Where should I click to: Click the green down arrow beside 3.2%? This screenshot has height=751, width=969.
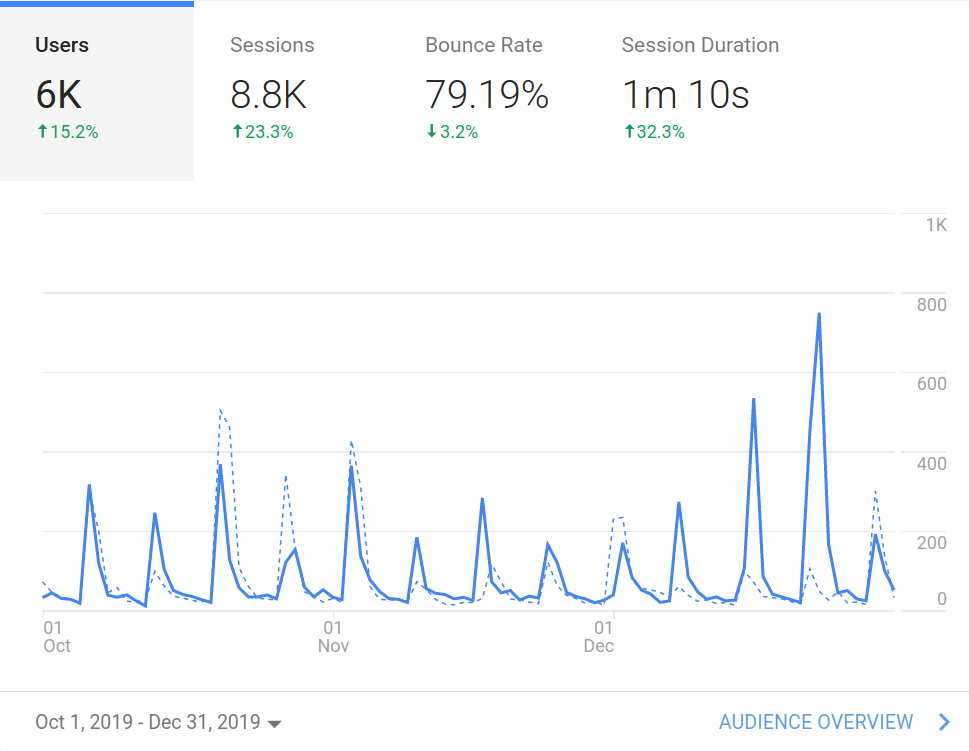tap(431, 131)
